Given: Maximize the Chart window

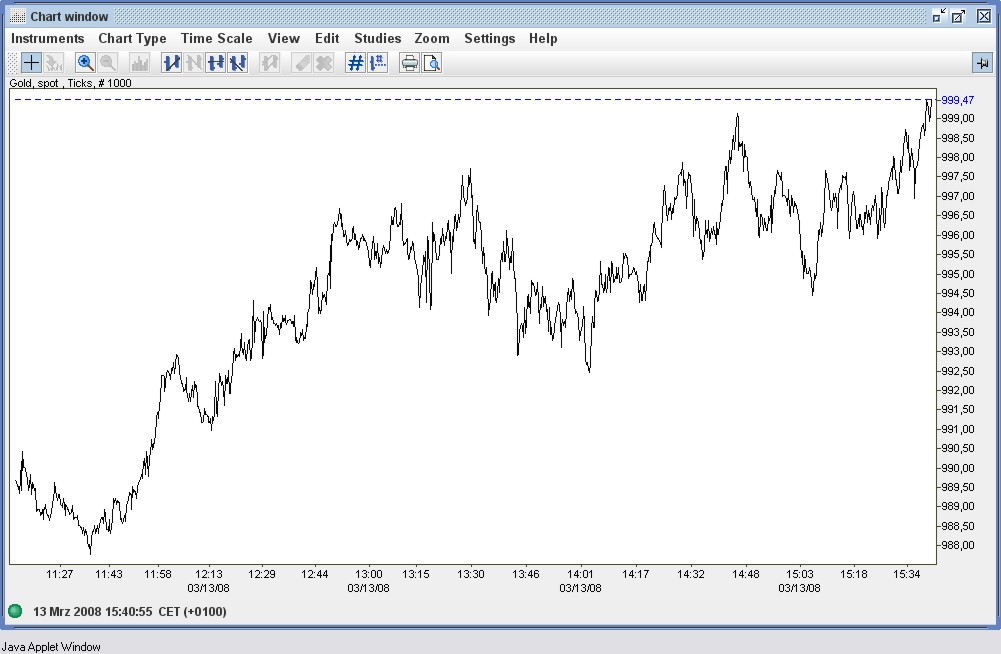Looking at the screenshot, I should [960, 16].
